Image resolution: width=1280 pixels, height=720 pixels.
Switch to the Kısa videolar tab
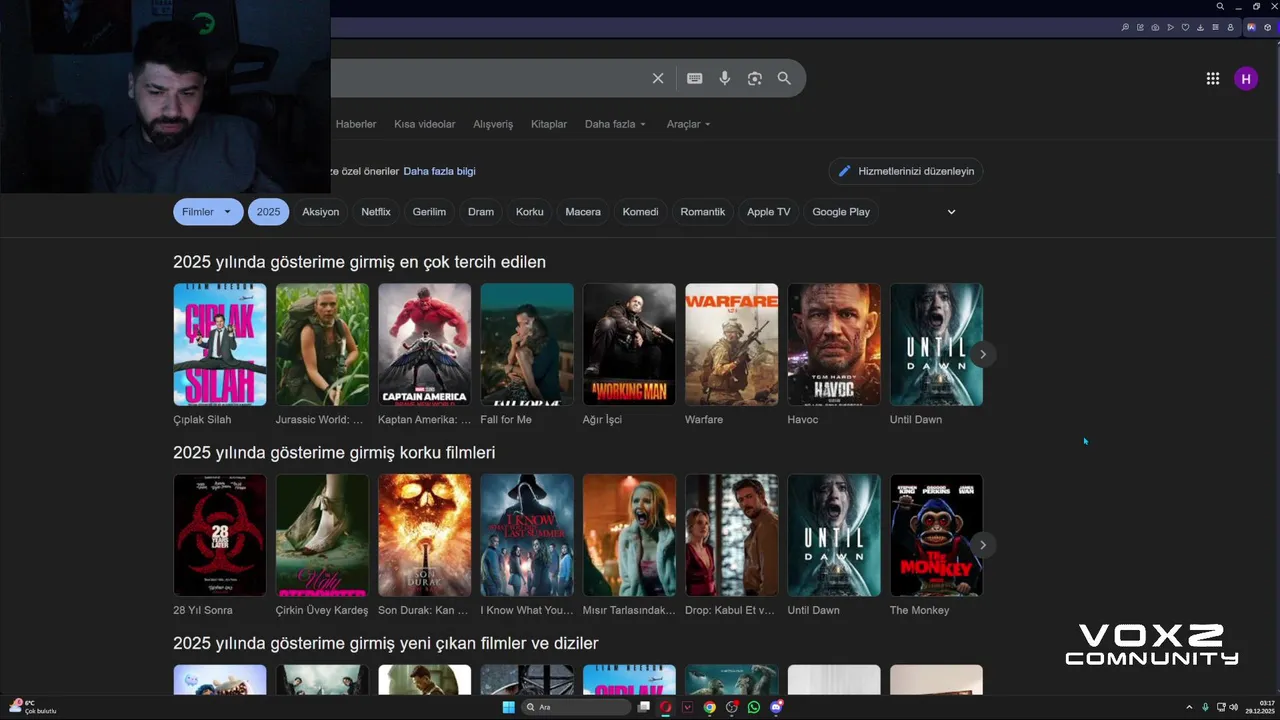[x=425, y=124]
